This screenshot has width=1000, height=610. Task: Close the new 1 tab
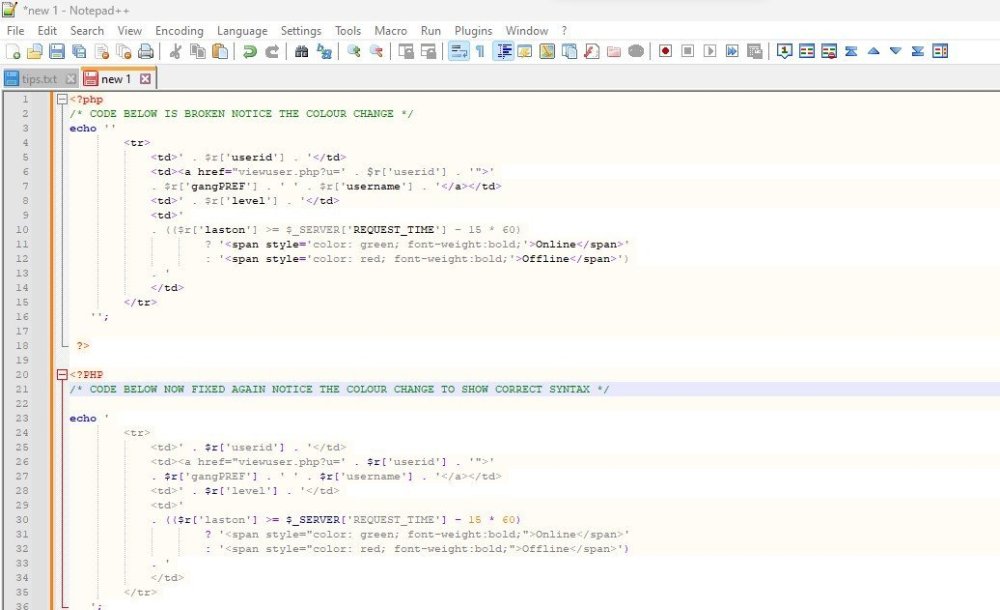145,79
